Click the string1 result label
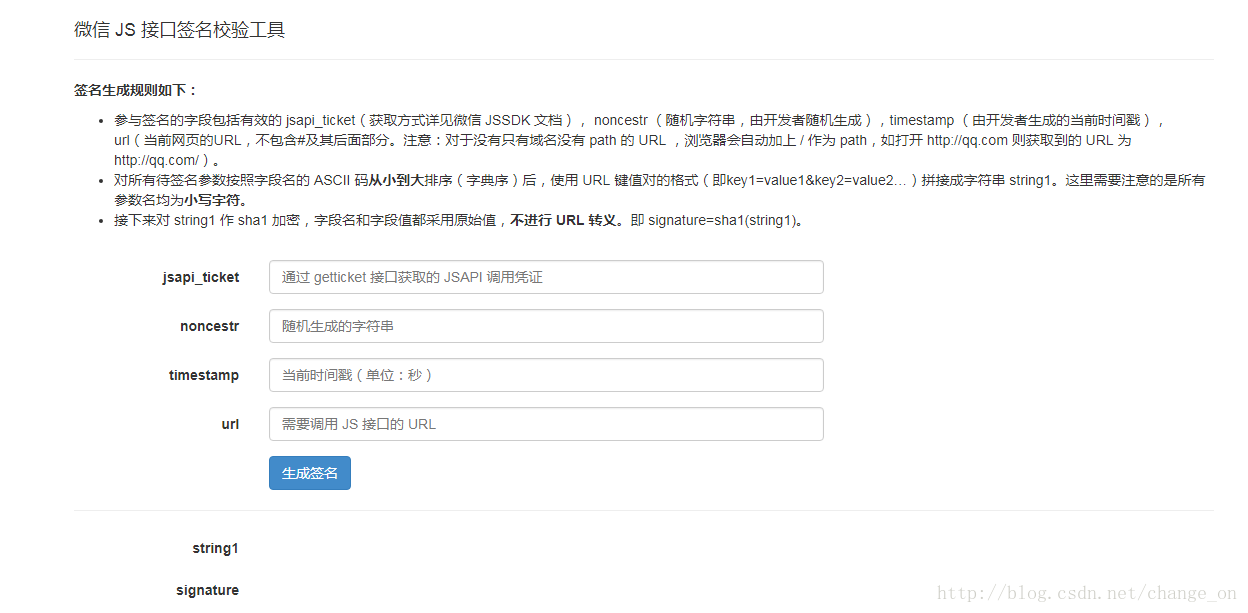The height and width of the screenshot is (613, 1248). [x=215, y=548]
